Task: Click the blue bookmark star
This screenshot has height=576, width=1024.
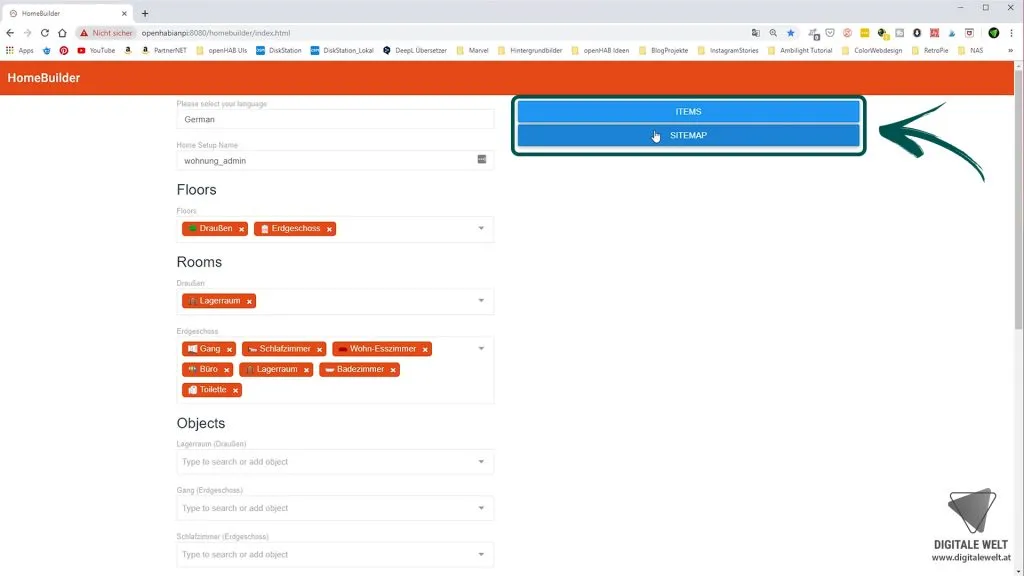Action: [791, 33]
